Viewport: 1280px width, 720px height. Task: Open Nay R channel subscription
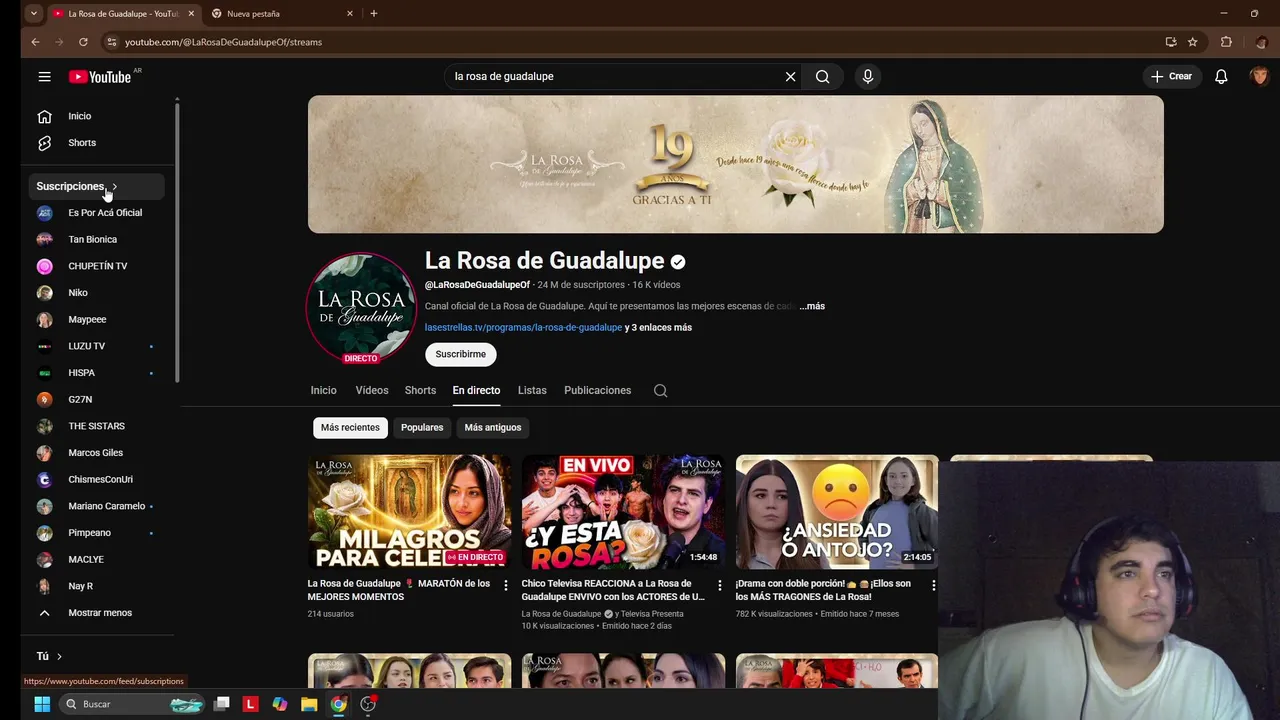point(96,586)
